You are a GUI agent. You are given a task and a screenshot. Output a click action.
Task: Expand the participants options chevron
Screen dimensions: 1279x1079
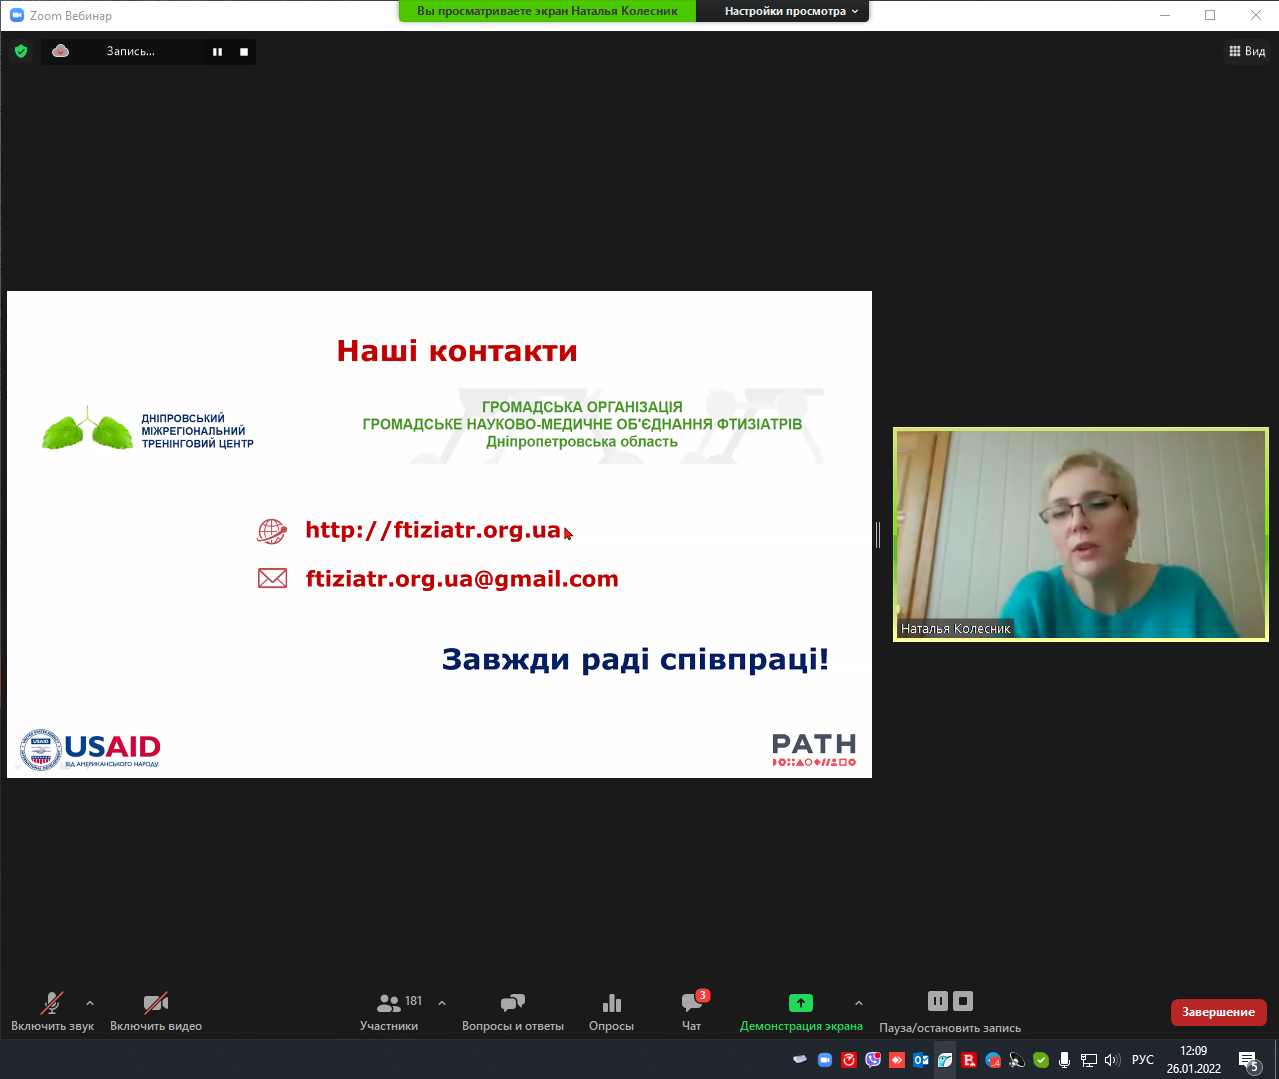tap(442, 1003)
